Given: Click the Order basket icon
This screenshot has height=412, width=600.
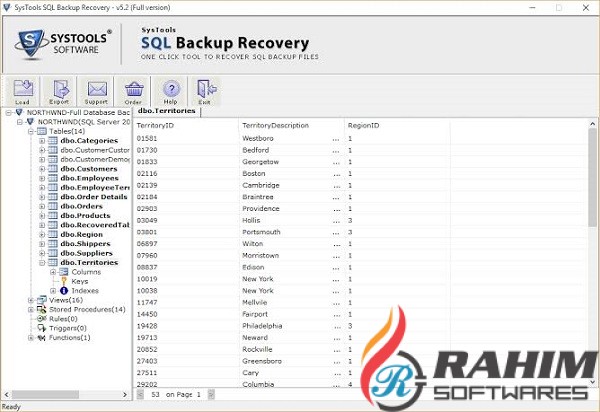Looking at the screenshot, I should 134,91.
